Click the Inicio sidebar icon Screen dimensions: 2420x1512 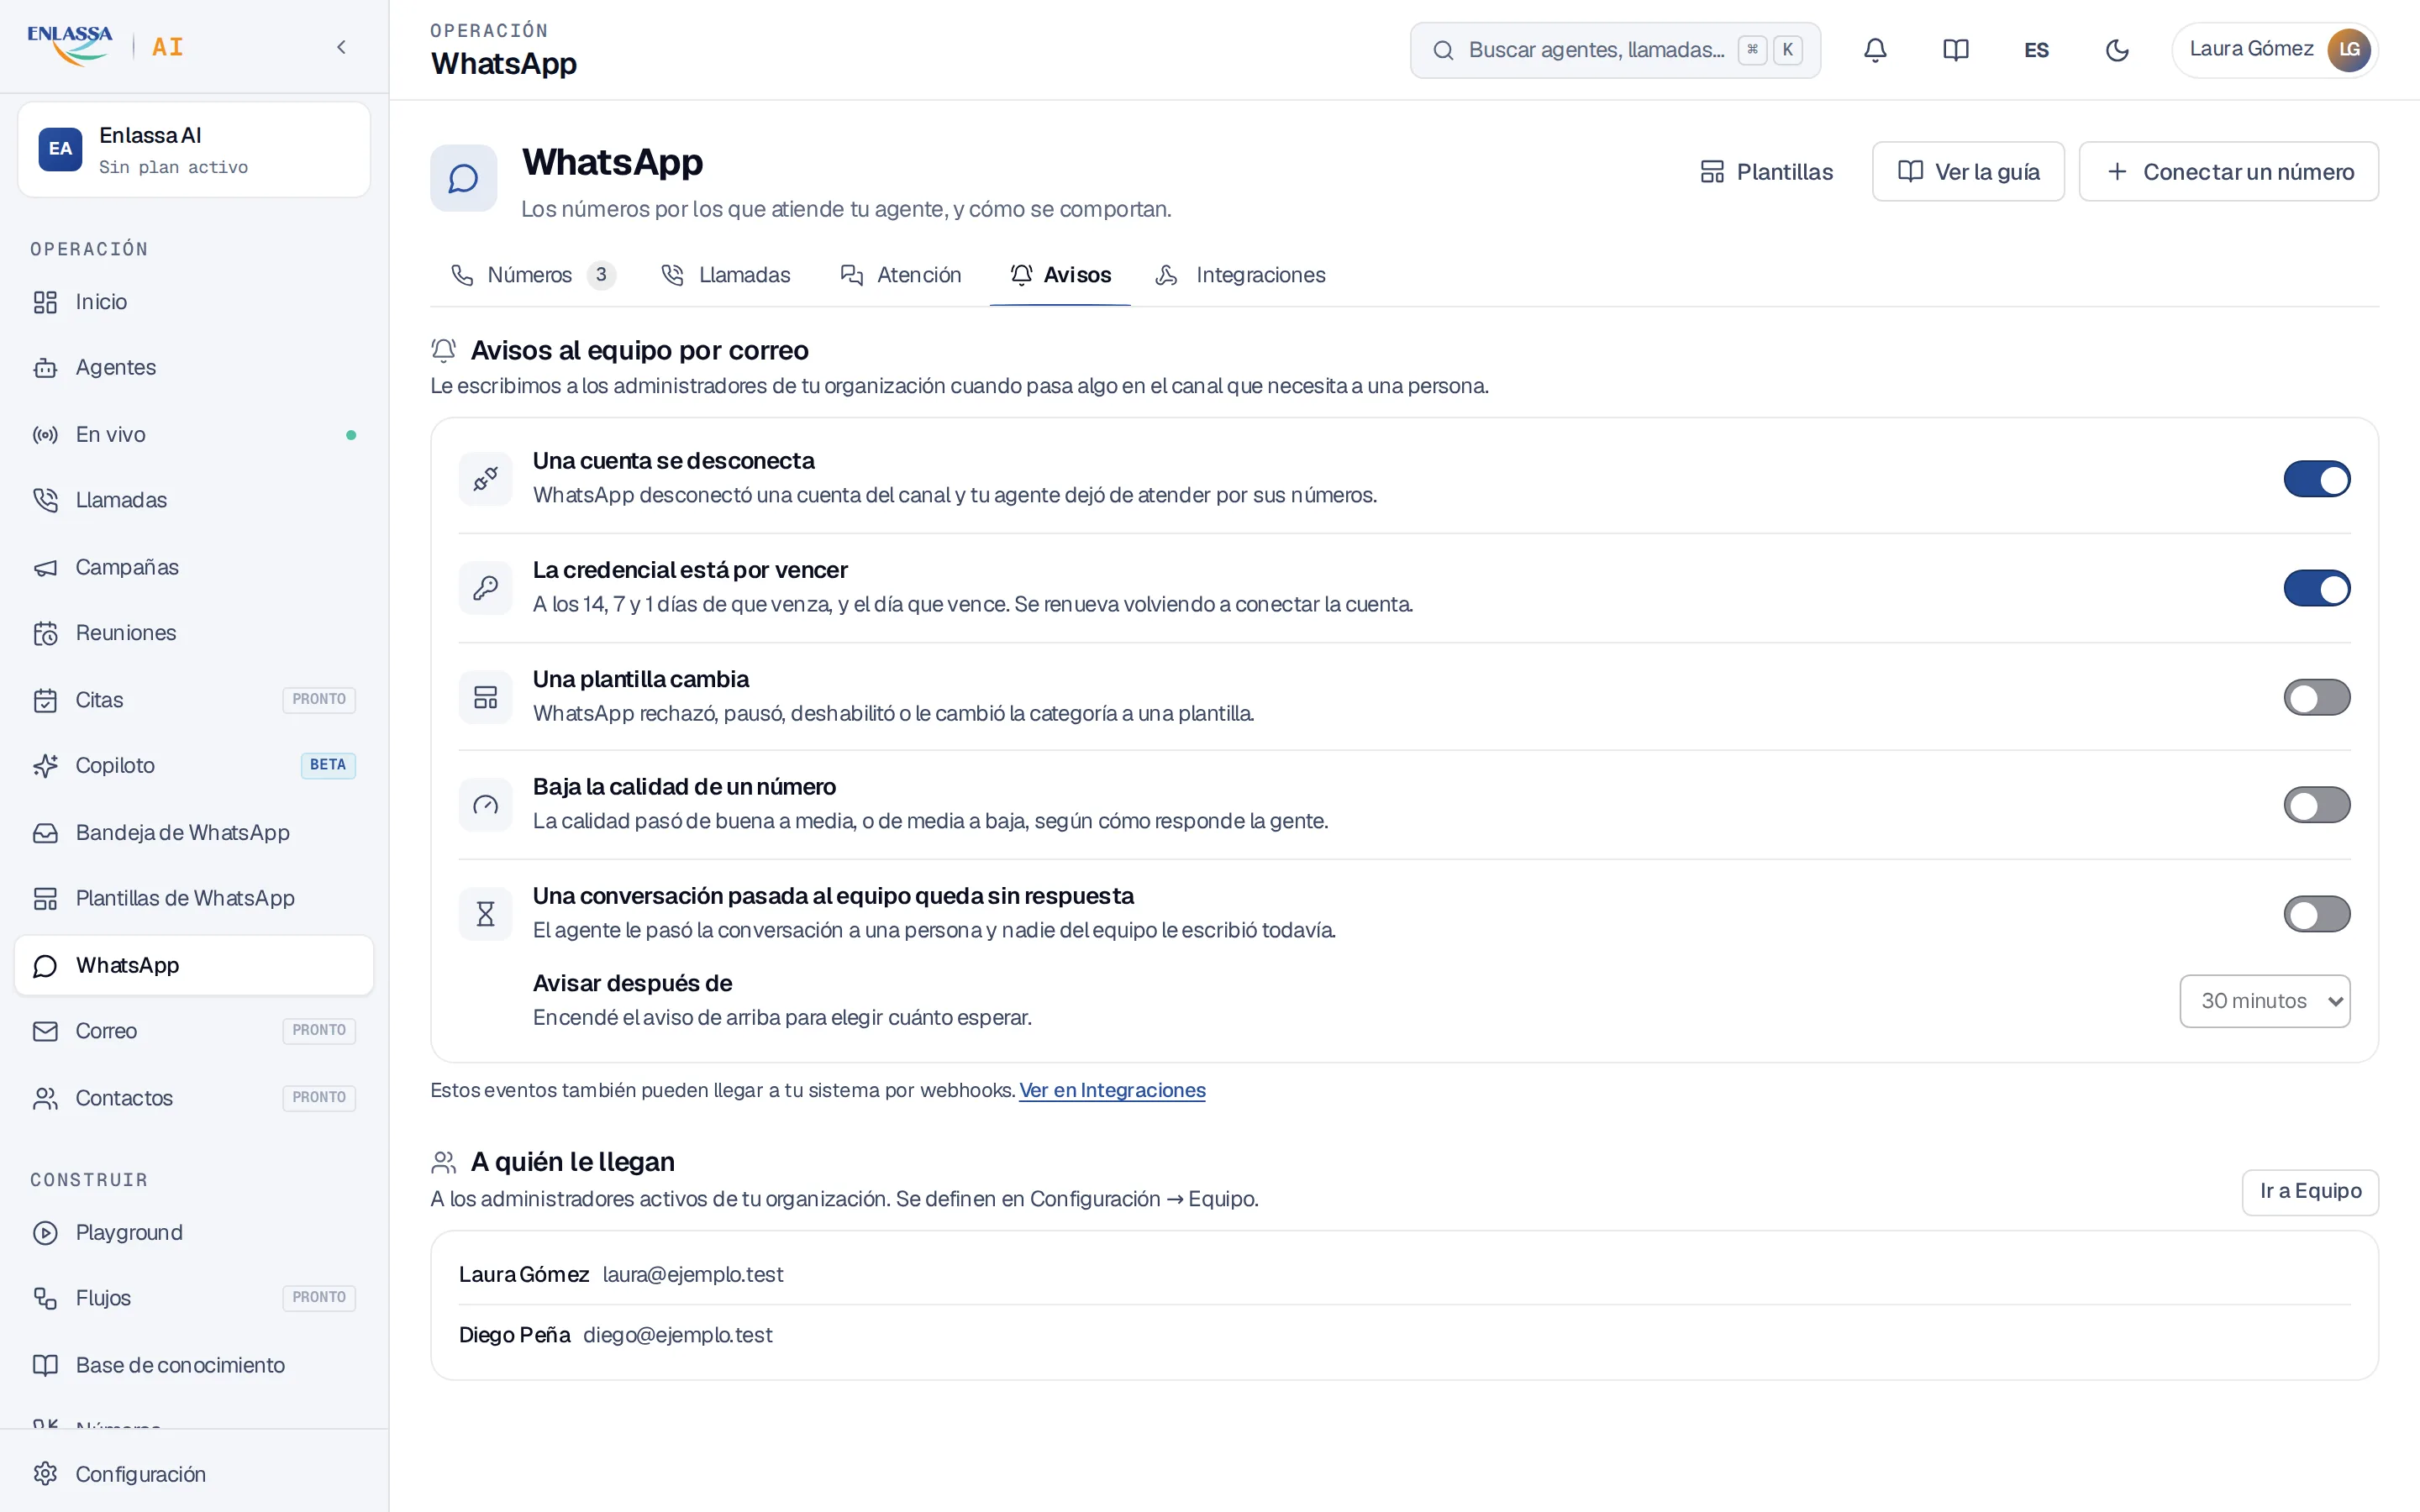[x=45, y=302]
